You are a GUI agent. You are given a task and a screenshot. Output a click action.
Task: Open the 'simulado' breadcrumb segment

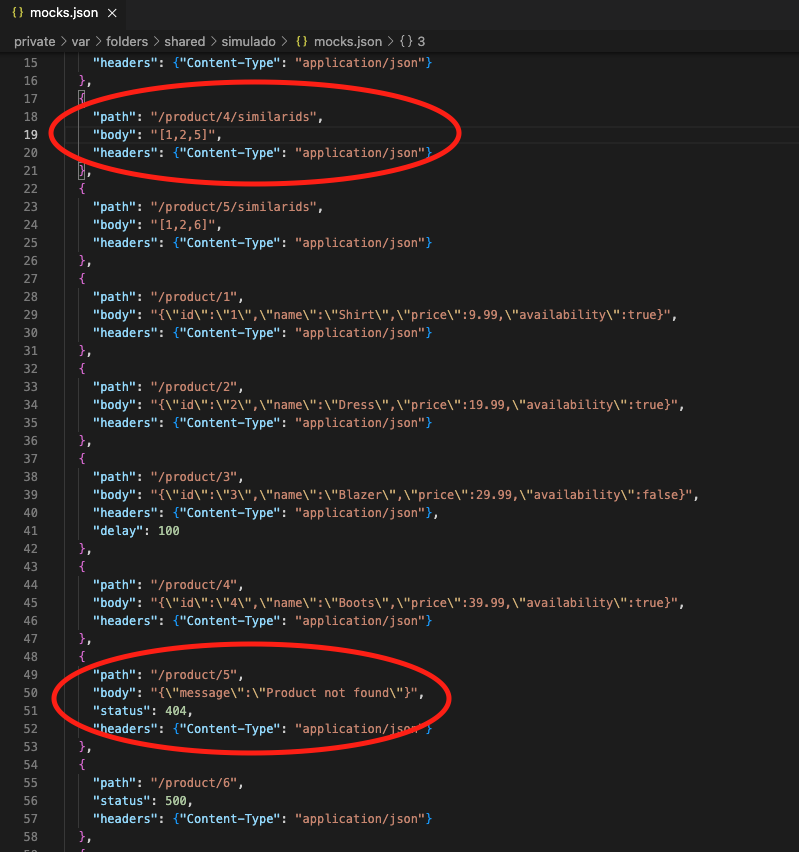point(250,41)
